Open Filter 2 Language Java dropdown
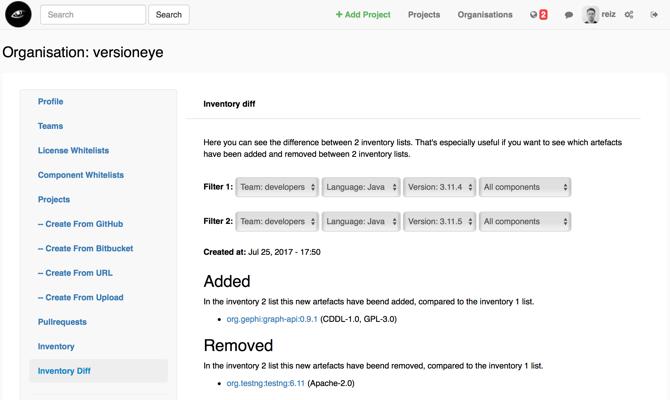This screenshot has height=400, width=670. click(361, 222)
